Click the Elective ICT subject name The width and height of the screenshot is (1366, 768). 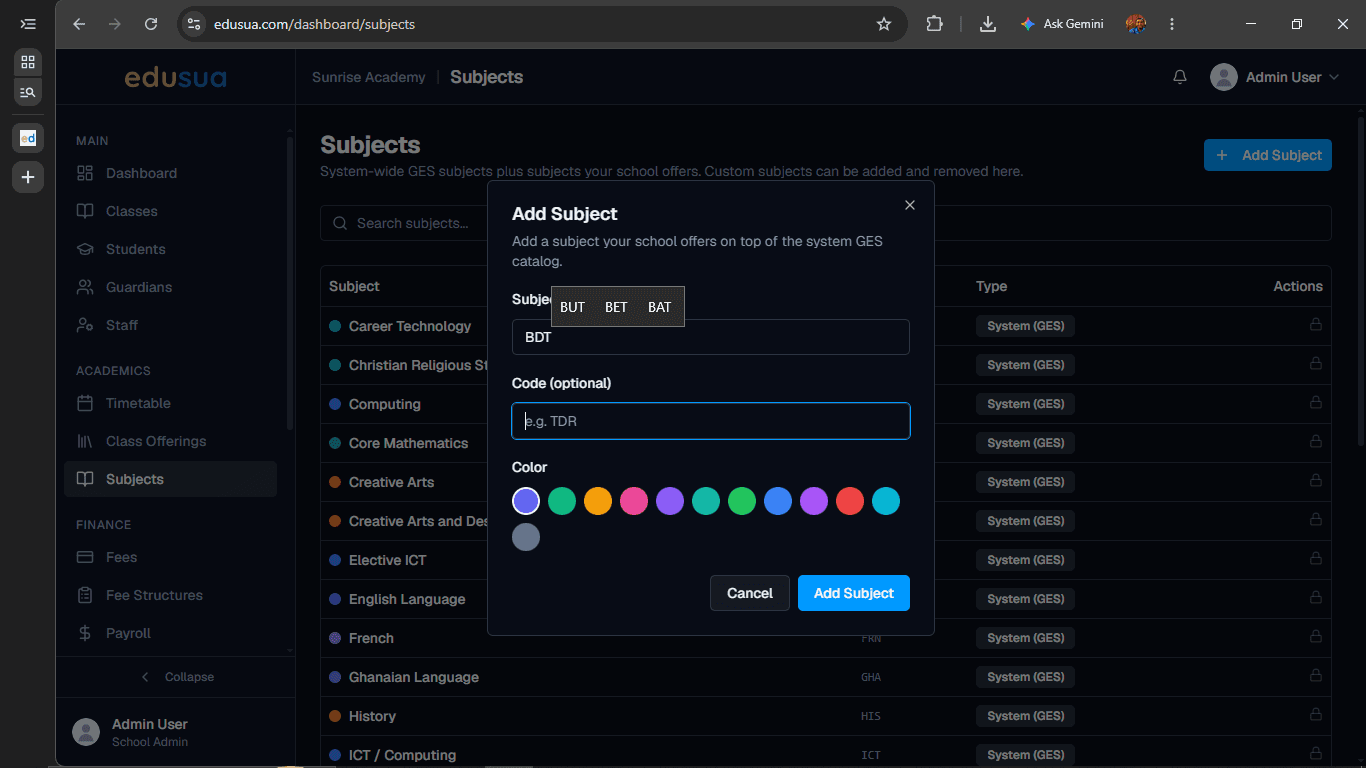[388, 560]
